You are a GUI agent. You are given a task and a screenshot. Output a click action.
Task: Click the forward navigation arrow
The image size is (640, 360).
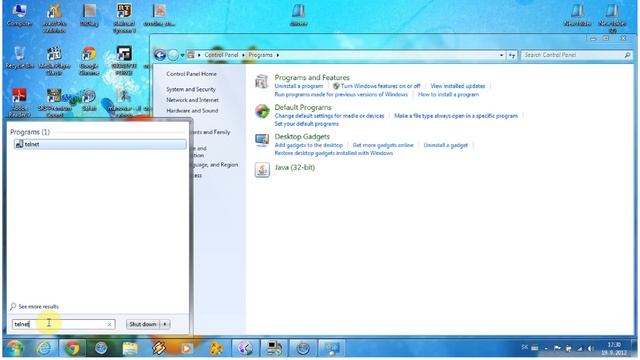click(173, 55)
